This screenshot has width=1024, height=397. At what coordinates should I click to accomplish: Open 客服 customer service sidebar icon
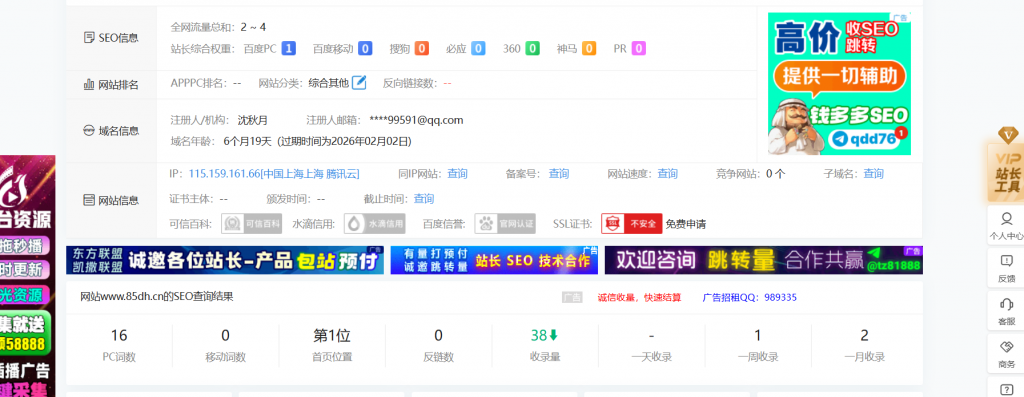[1006, 311]
